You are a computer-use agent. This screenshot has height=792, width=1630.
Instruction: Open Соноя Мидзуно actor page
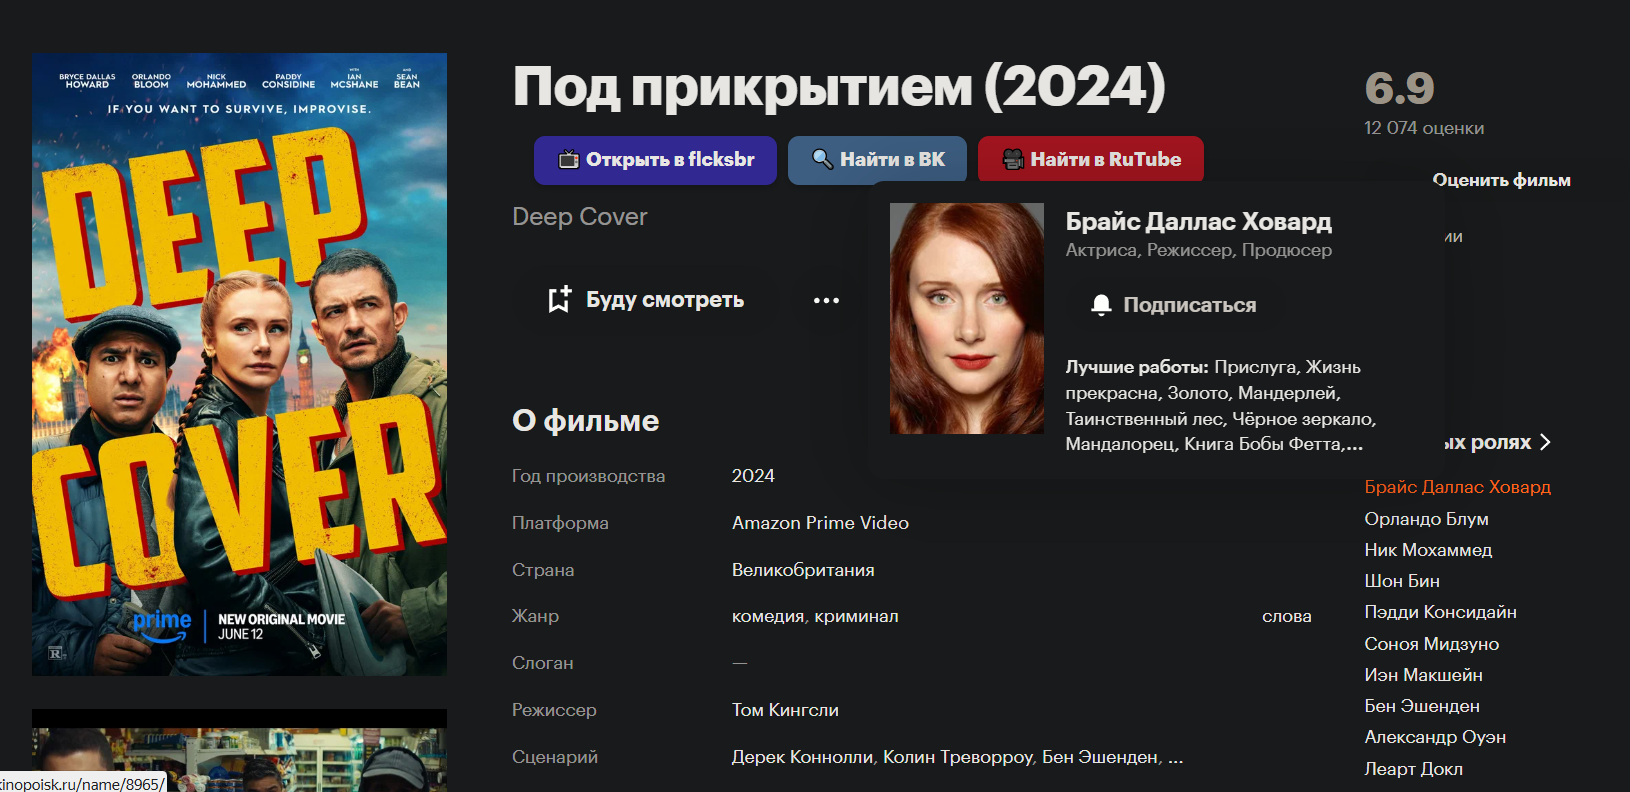pyautogui.click(x=1431, y=644)
